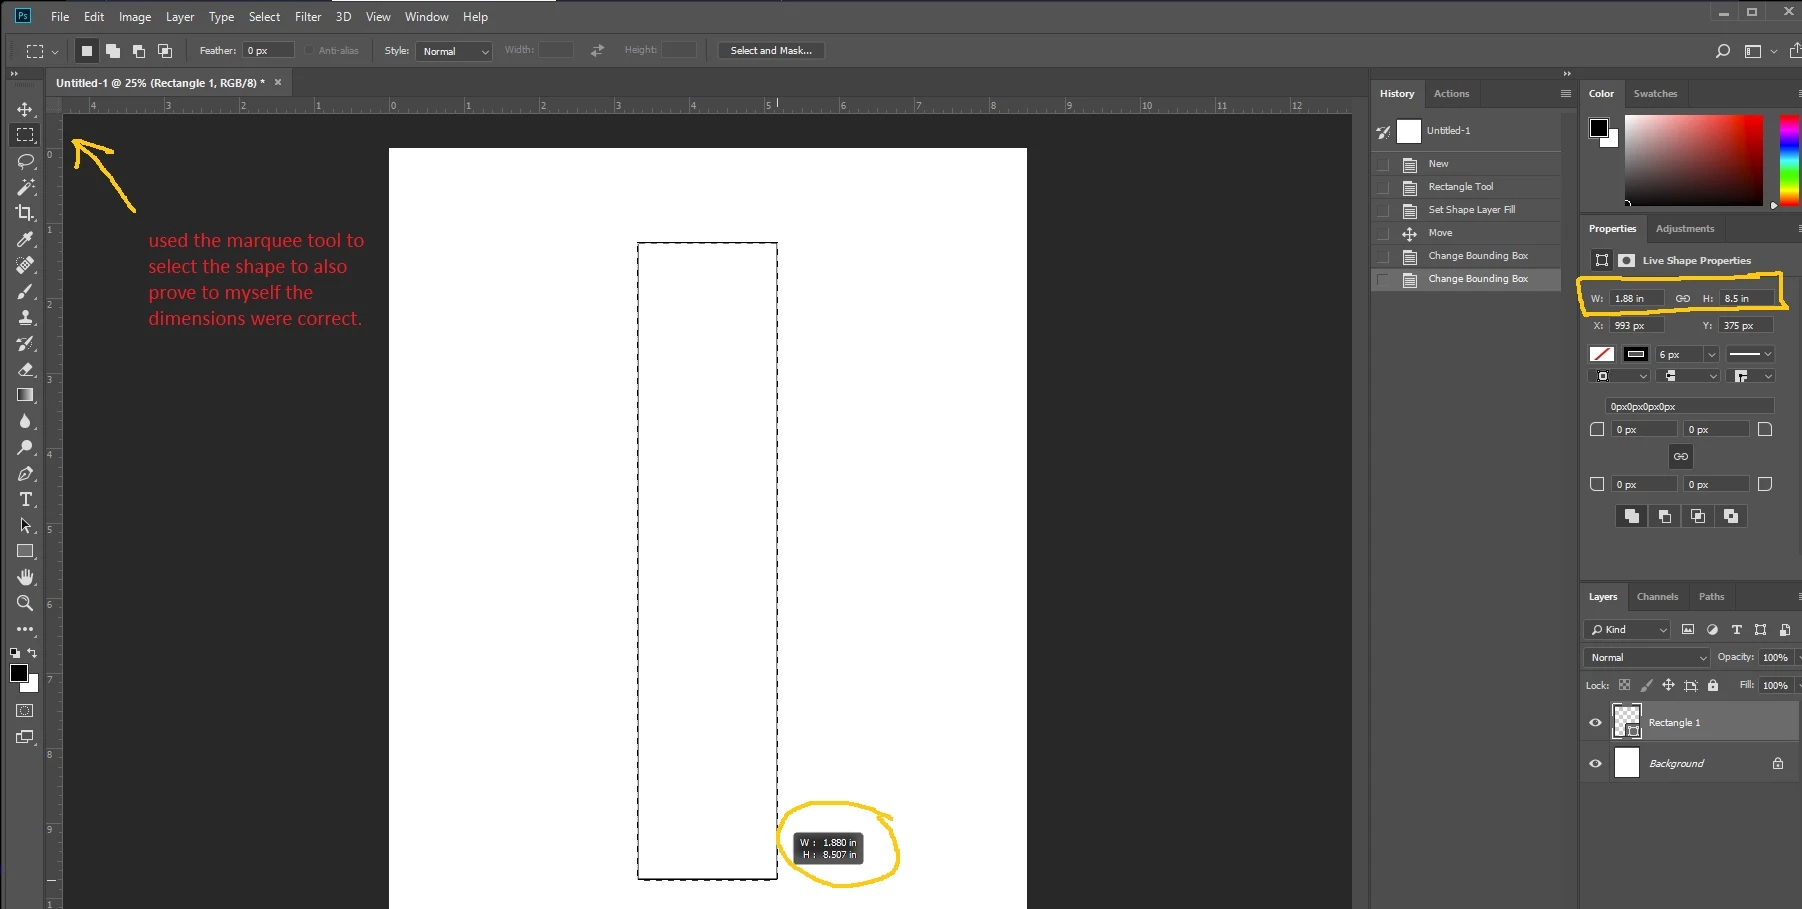
Task: Toggle link between width and height
Action: 1683,298
